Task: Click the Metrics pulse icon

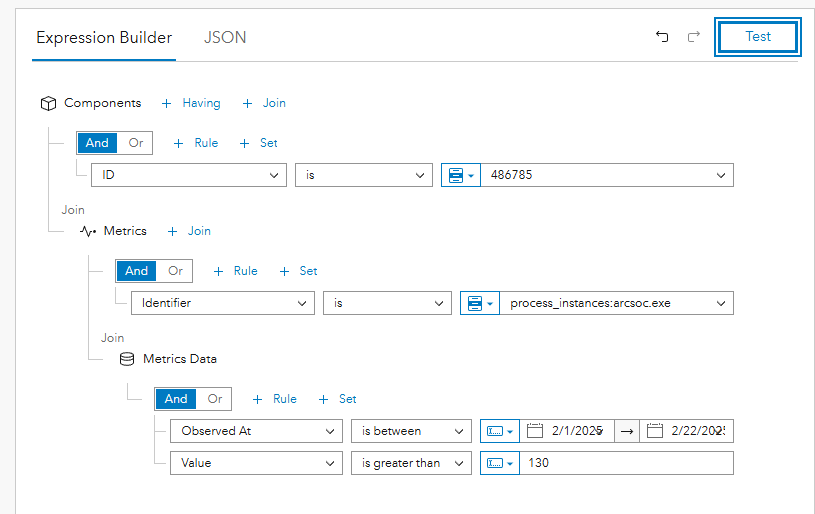Action: click(x=88, y=231)
